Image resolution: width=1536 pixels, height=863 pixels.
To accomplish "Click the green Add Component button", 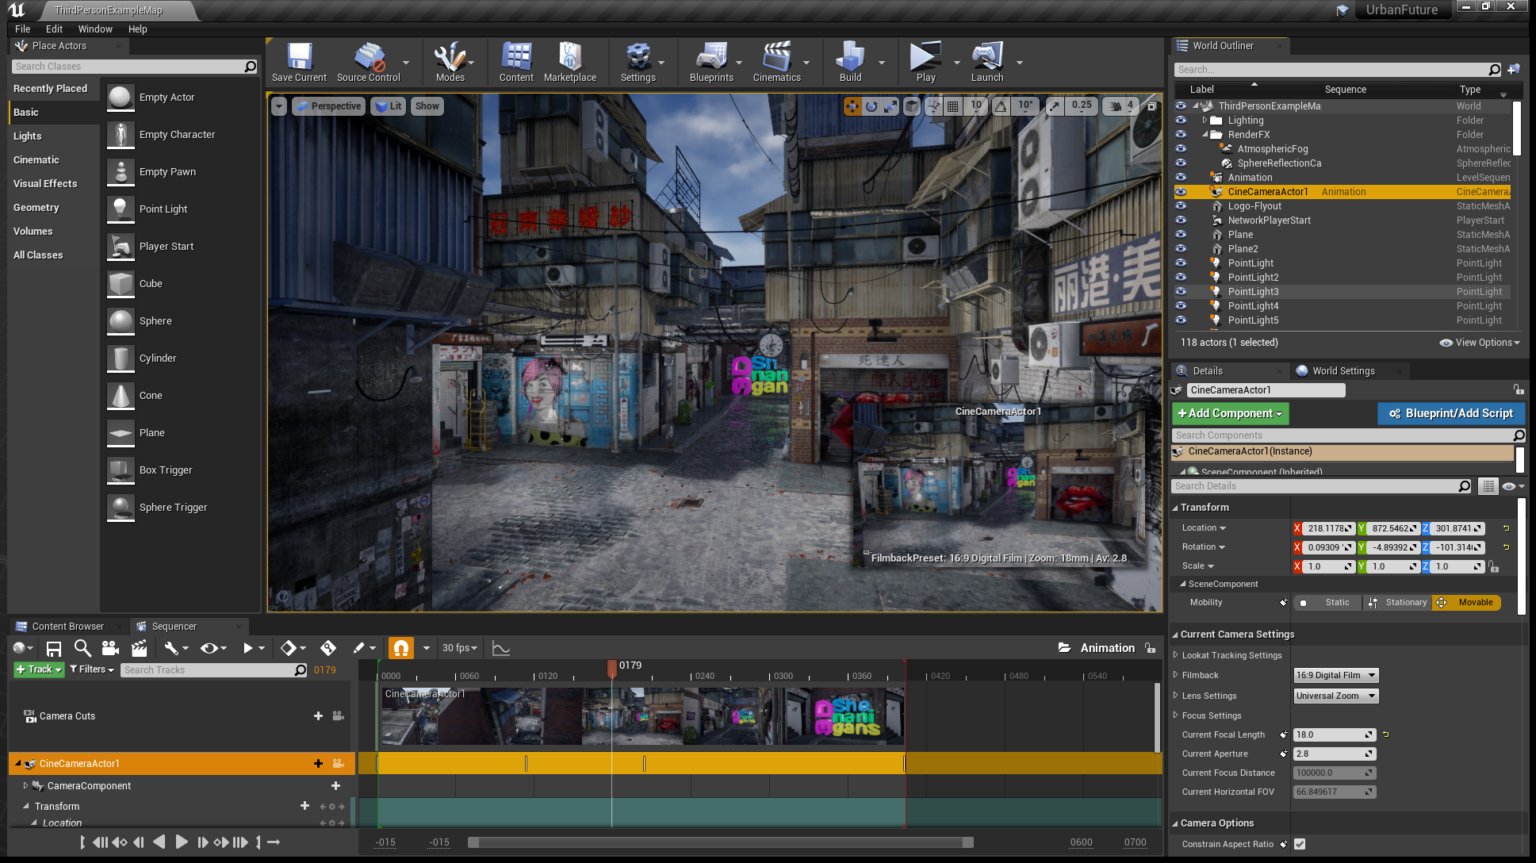I will coord(1230,413).
